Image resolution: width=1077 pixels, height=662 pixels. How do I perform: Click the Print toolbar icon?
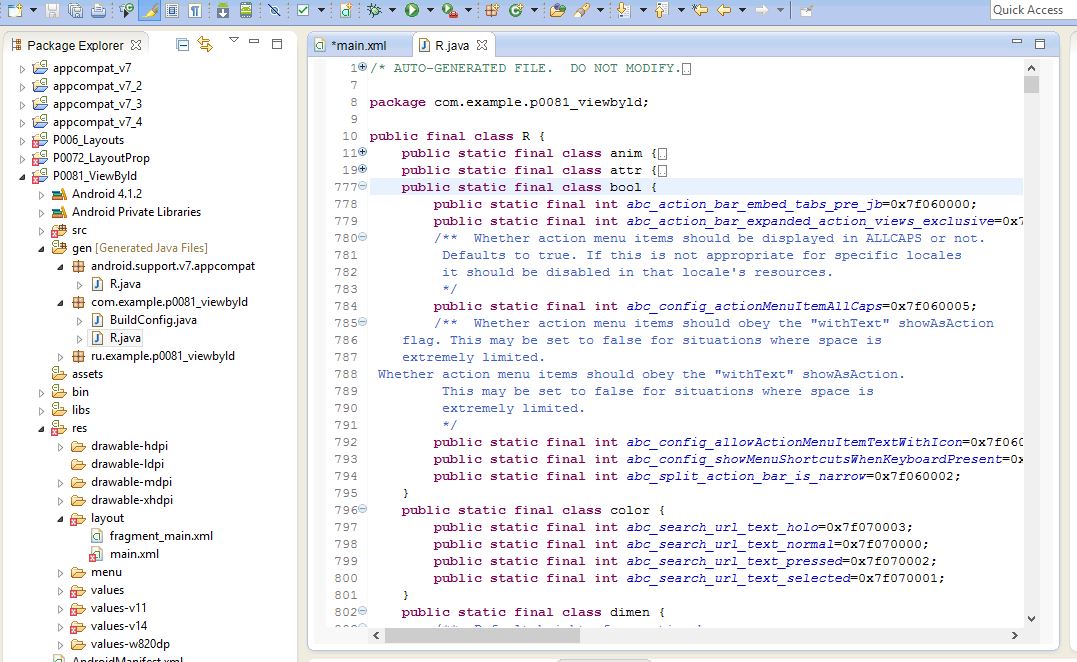click(98, 10)
